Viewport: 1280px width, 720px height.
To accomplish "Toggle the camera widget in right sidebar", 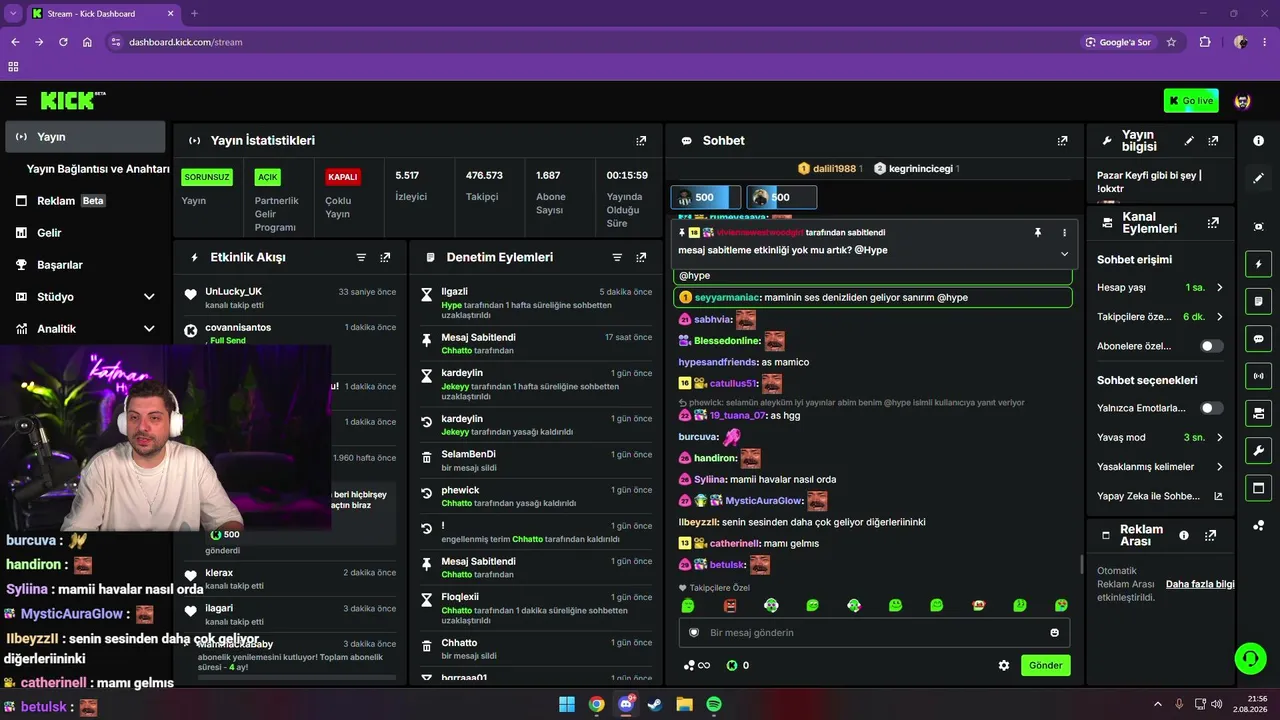I will coord(1258,413).
